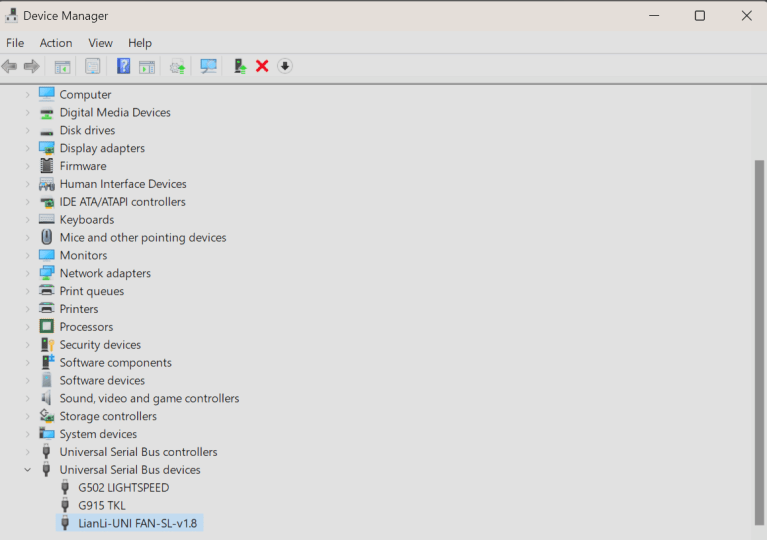Click the Properties toolbar icon

point(93,66)
